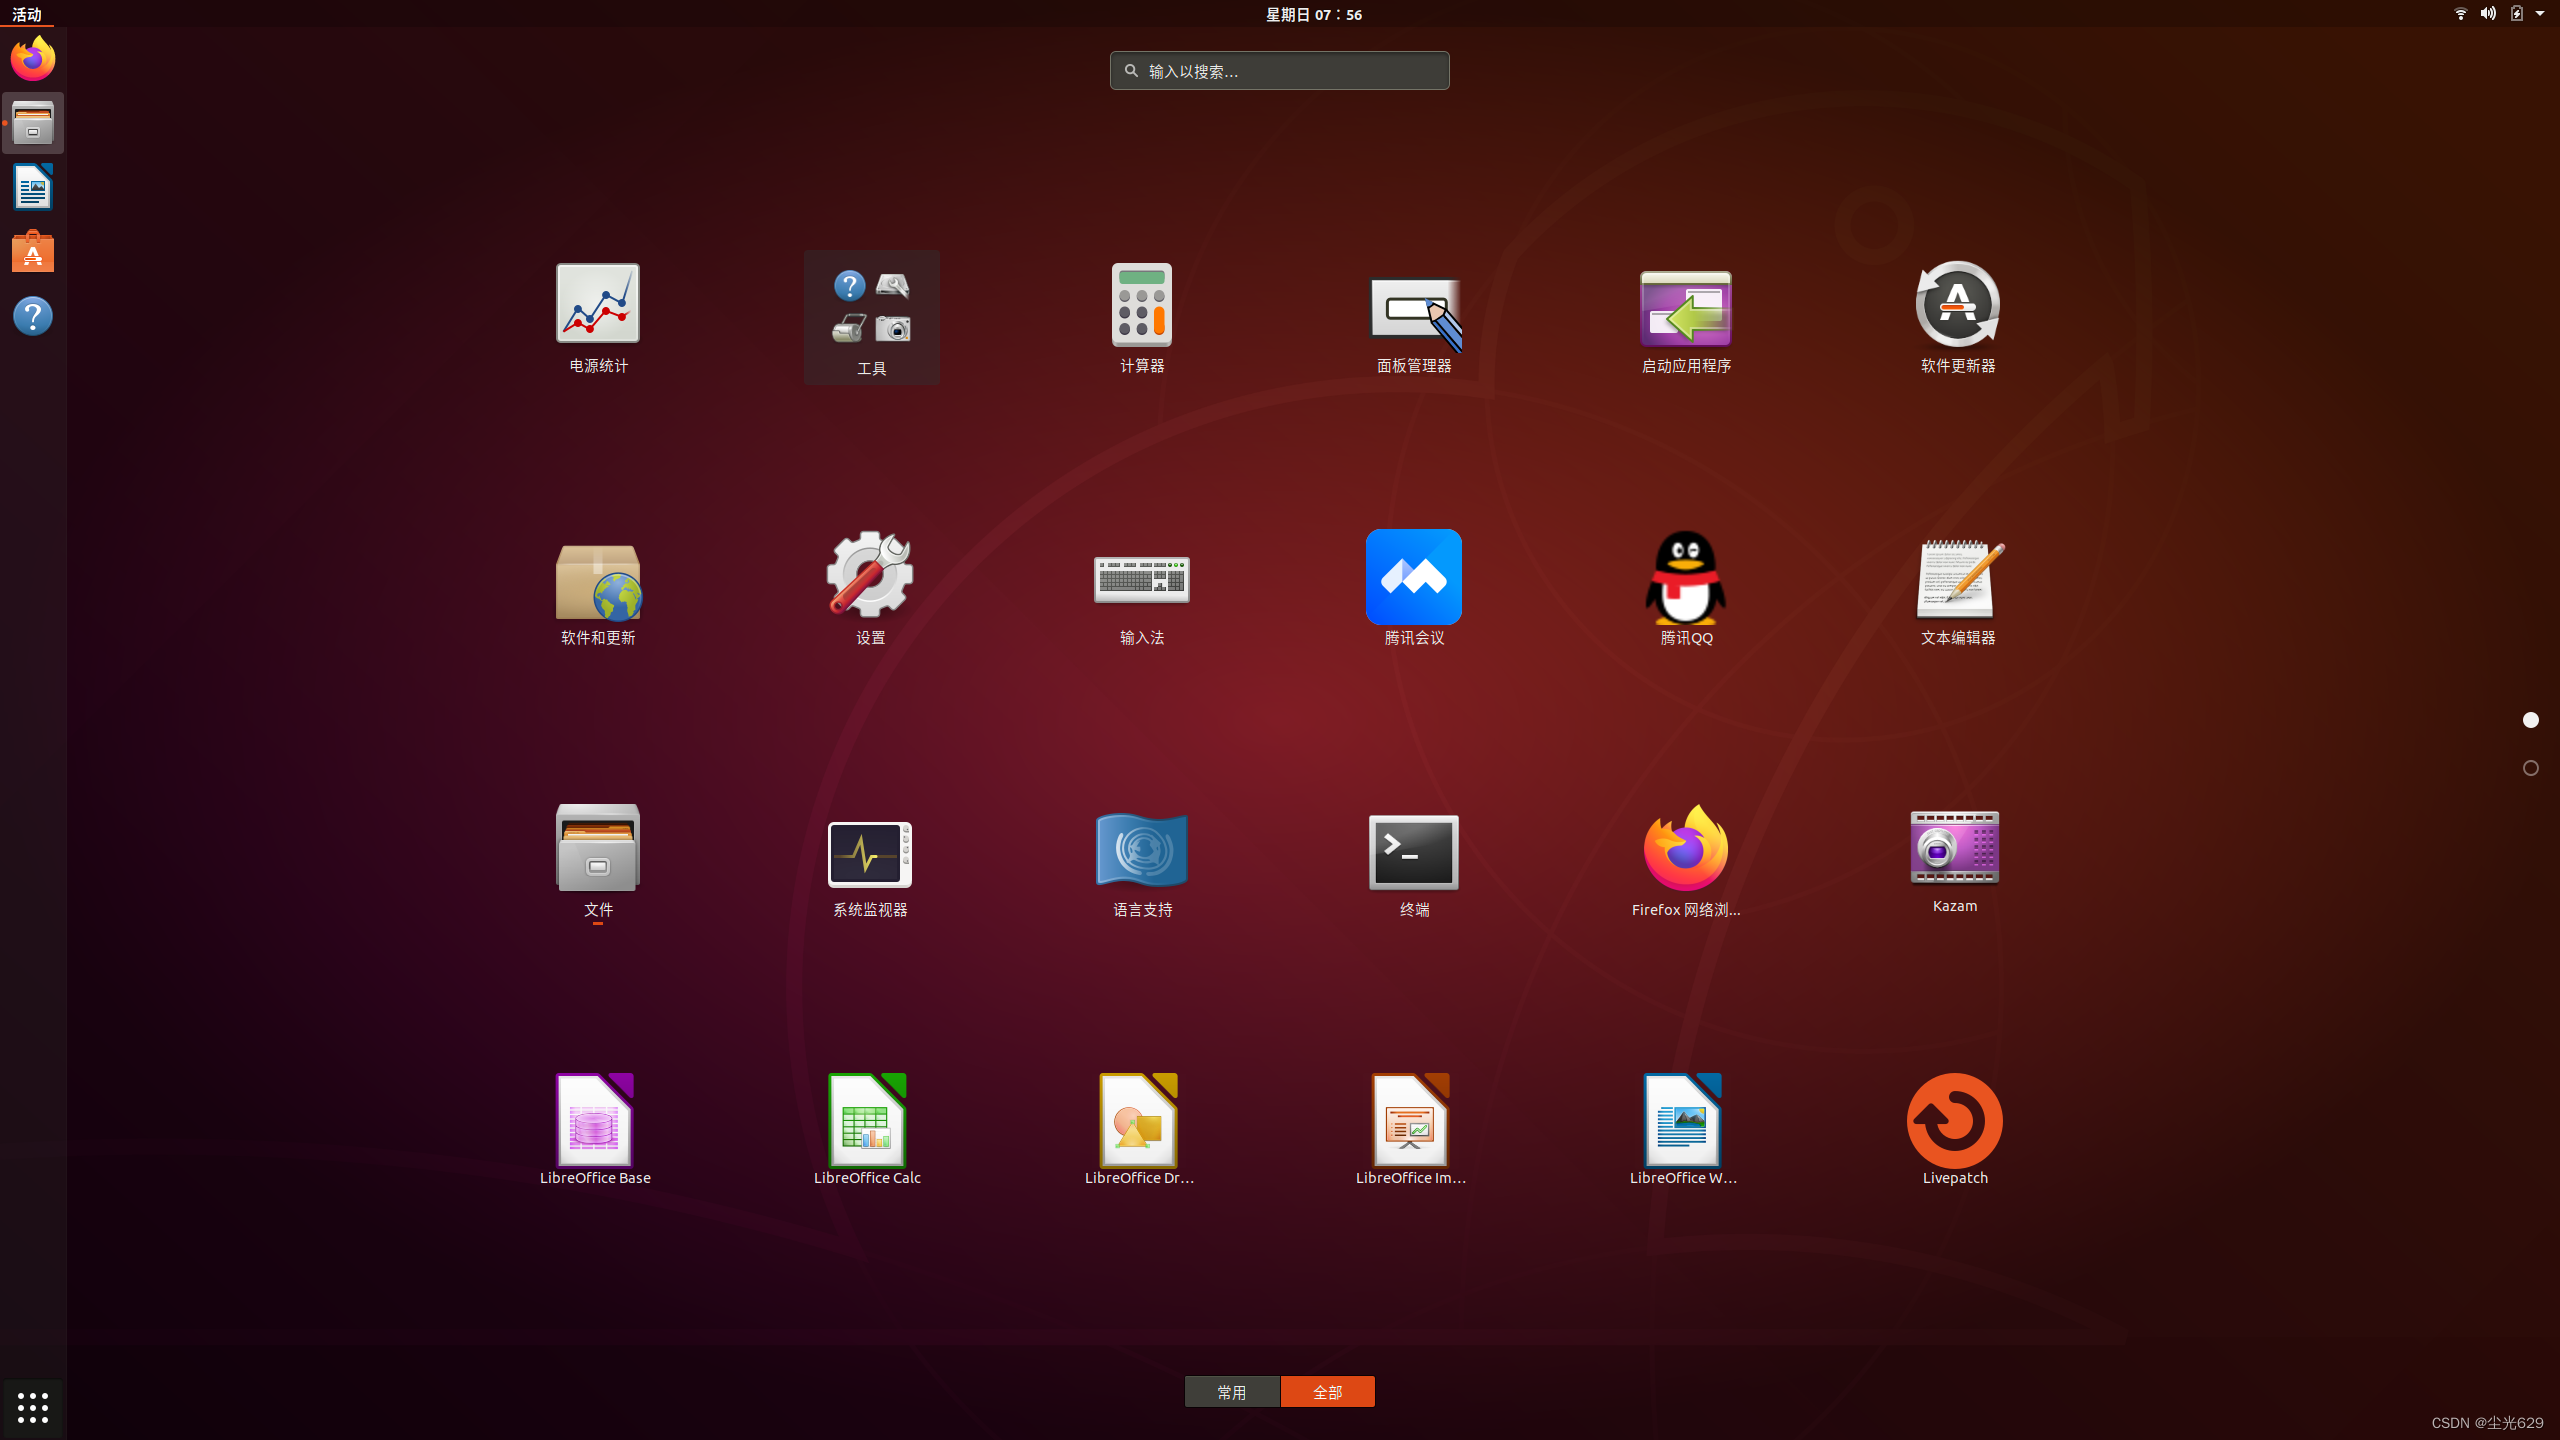Launch LibreOffice Base

[595, 1130]
